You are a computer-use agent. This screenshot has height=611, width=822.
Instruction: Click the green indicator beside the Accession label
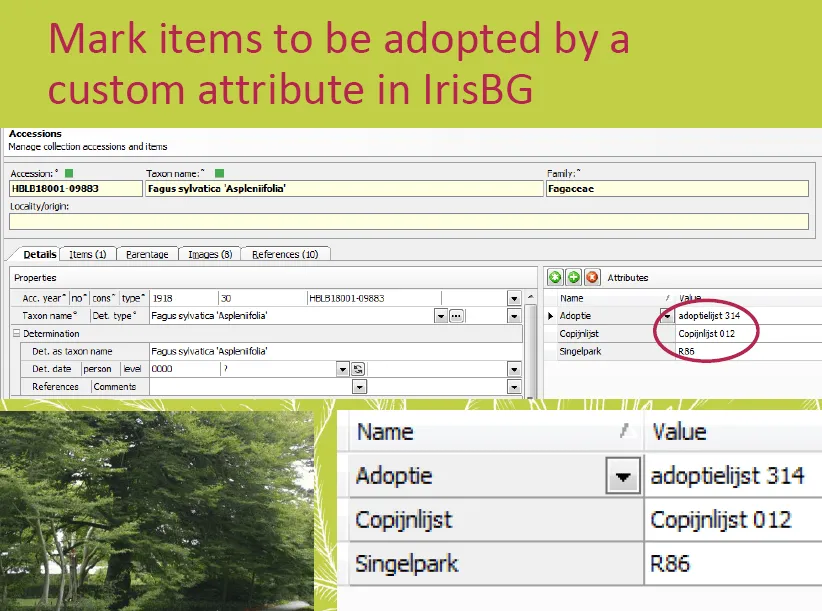[69, 173]
